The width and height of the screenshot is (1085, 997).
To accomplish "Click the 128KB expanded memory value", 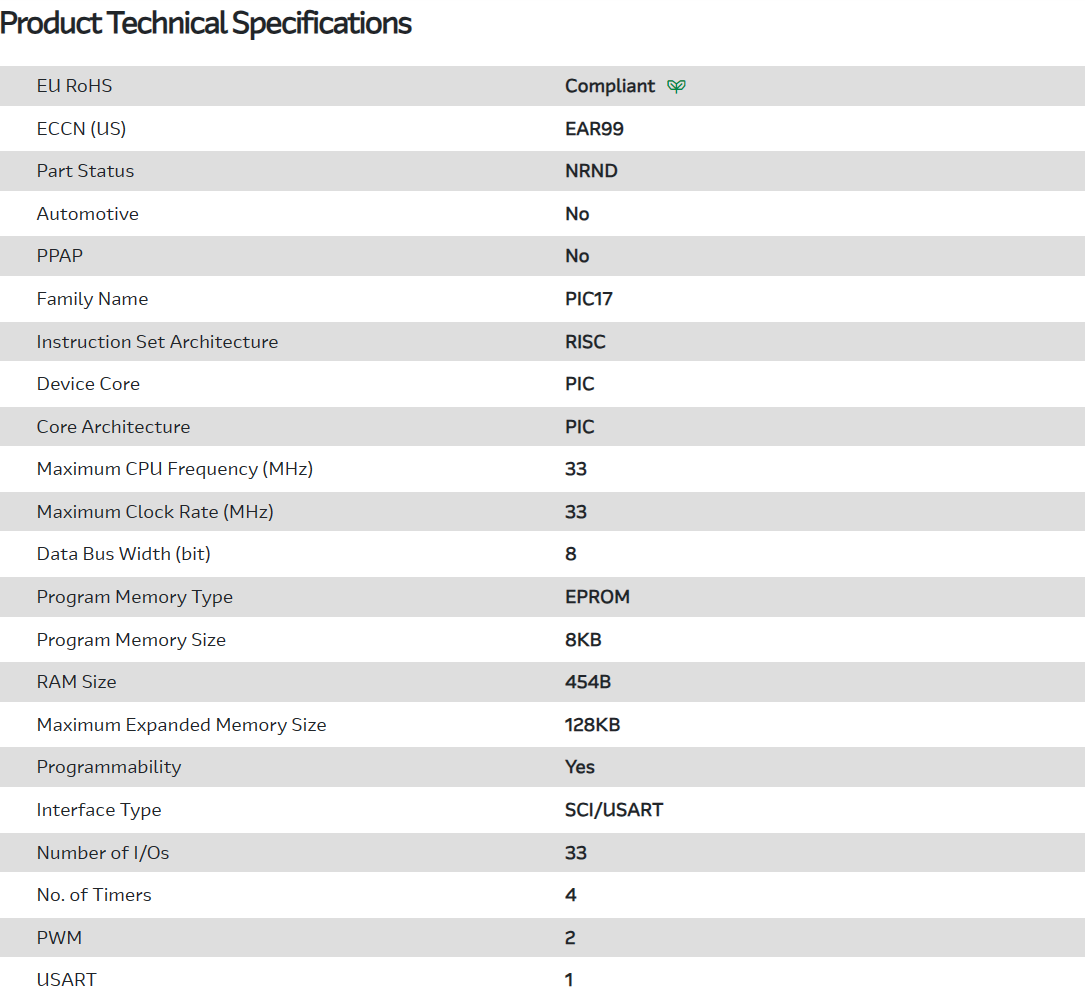I will click(x=592, y=725).
